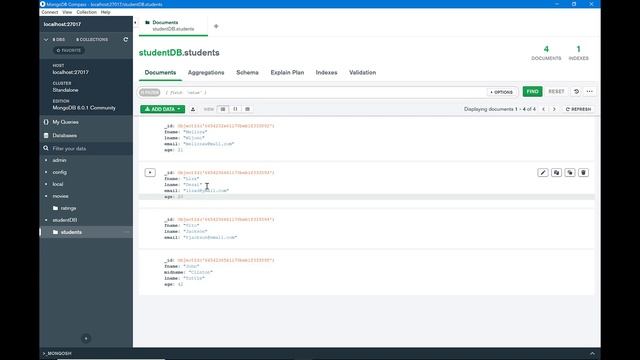Expand the config database
Screen dimensions: 640x360
pos(46,172)
